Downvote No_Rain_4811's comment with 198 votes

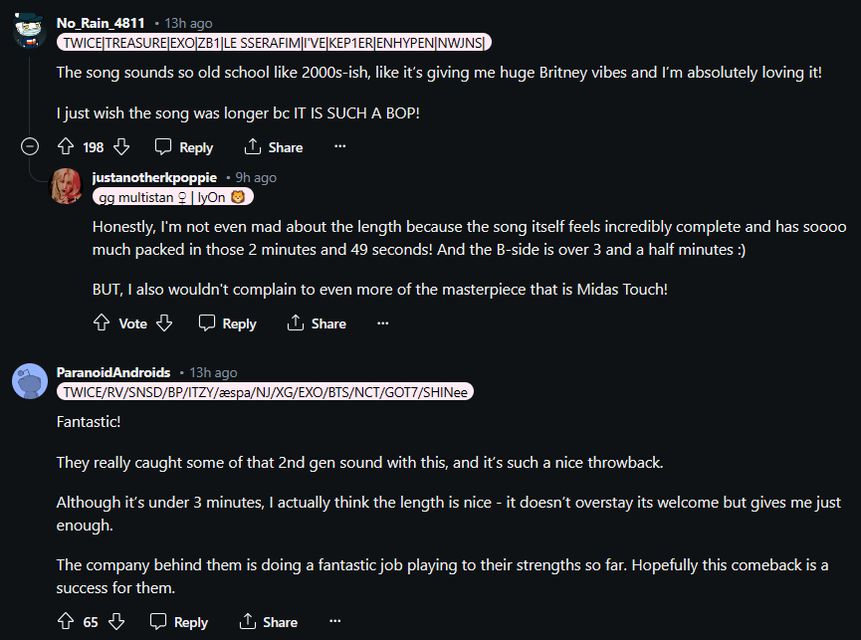121,147
